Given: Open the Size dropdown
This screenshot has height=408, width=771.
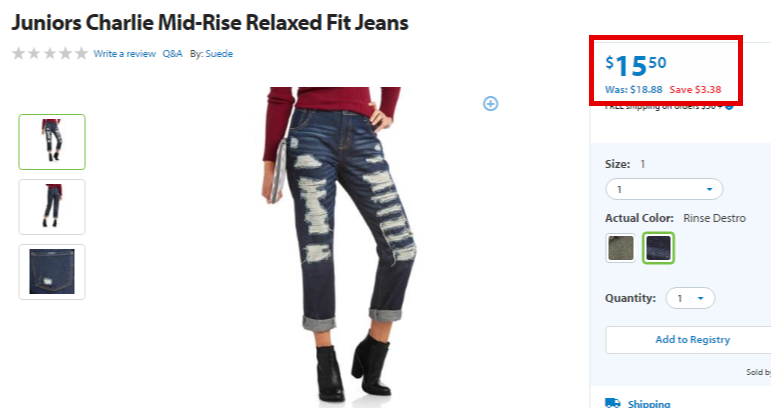Looking at the screenshot, I should [664, 189].
